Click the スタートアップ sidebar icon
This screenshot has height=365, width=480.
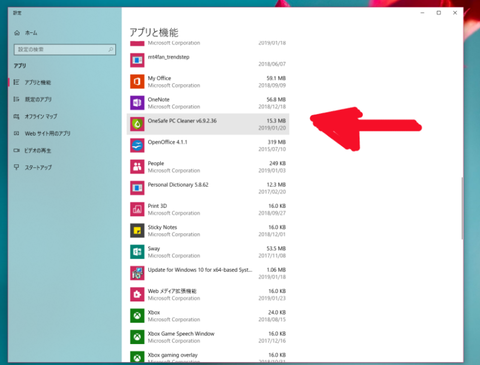[x=16, y=167]
